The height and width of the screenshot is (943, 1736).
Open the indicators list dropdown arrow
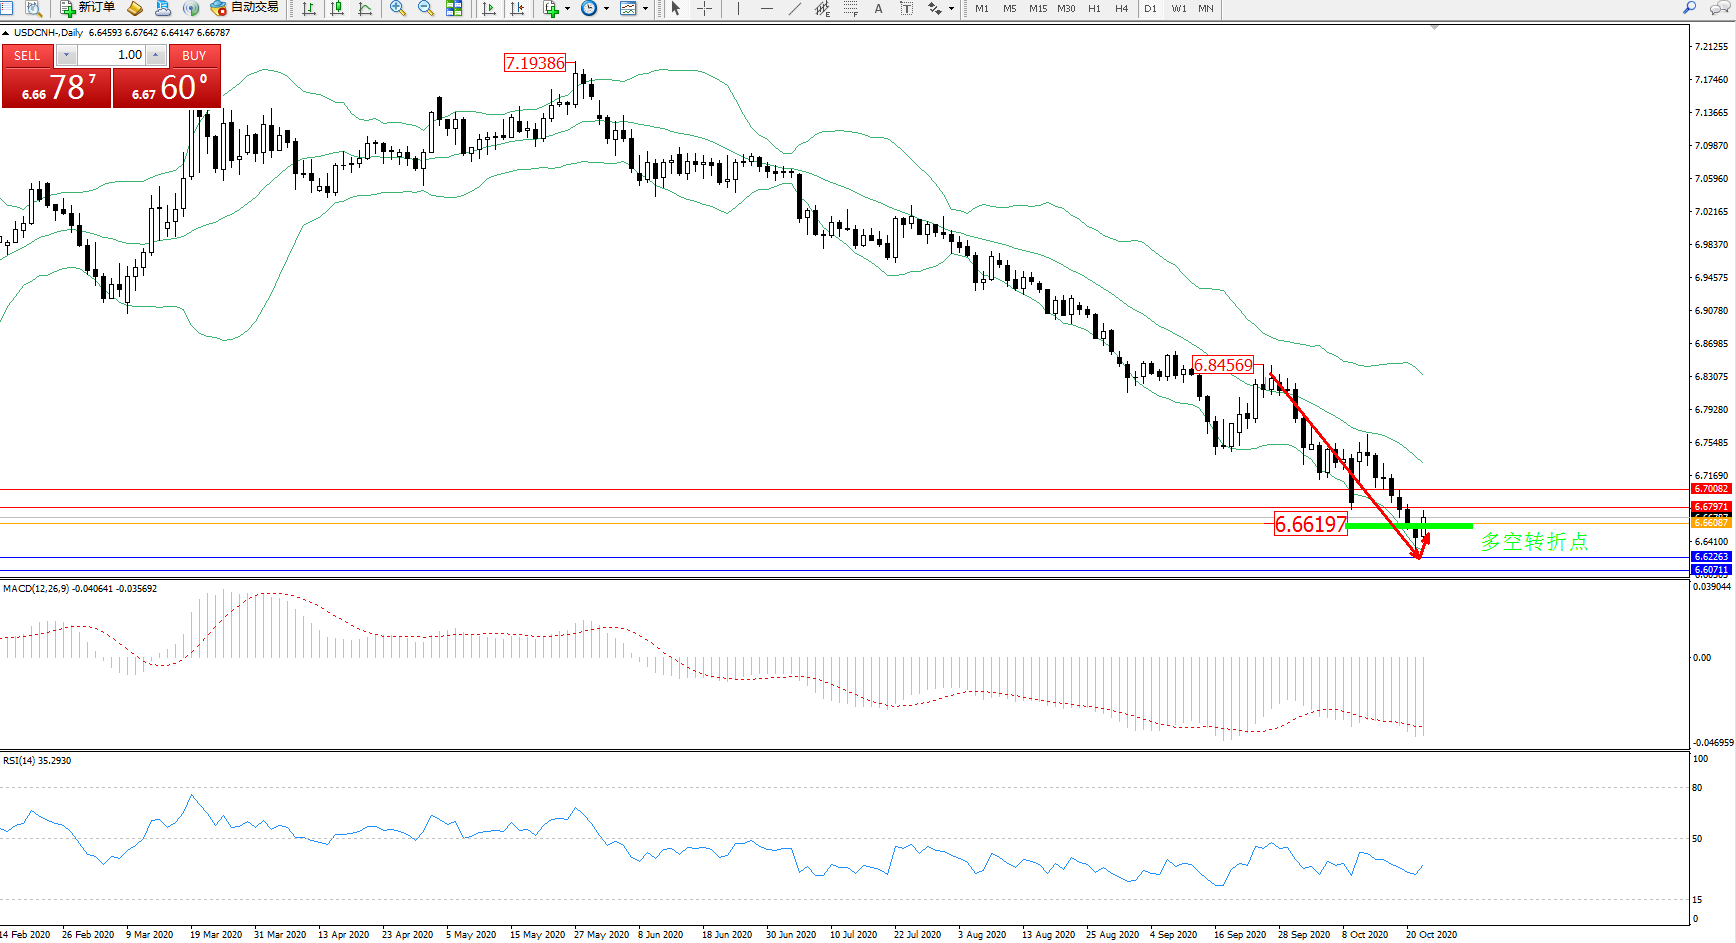pyautogui.click(x=567, y=9)
